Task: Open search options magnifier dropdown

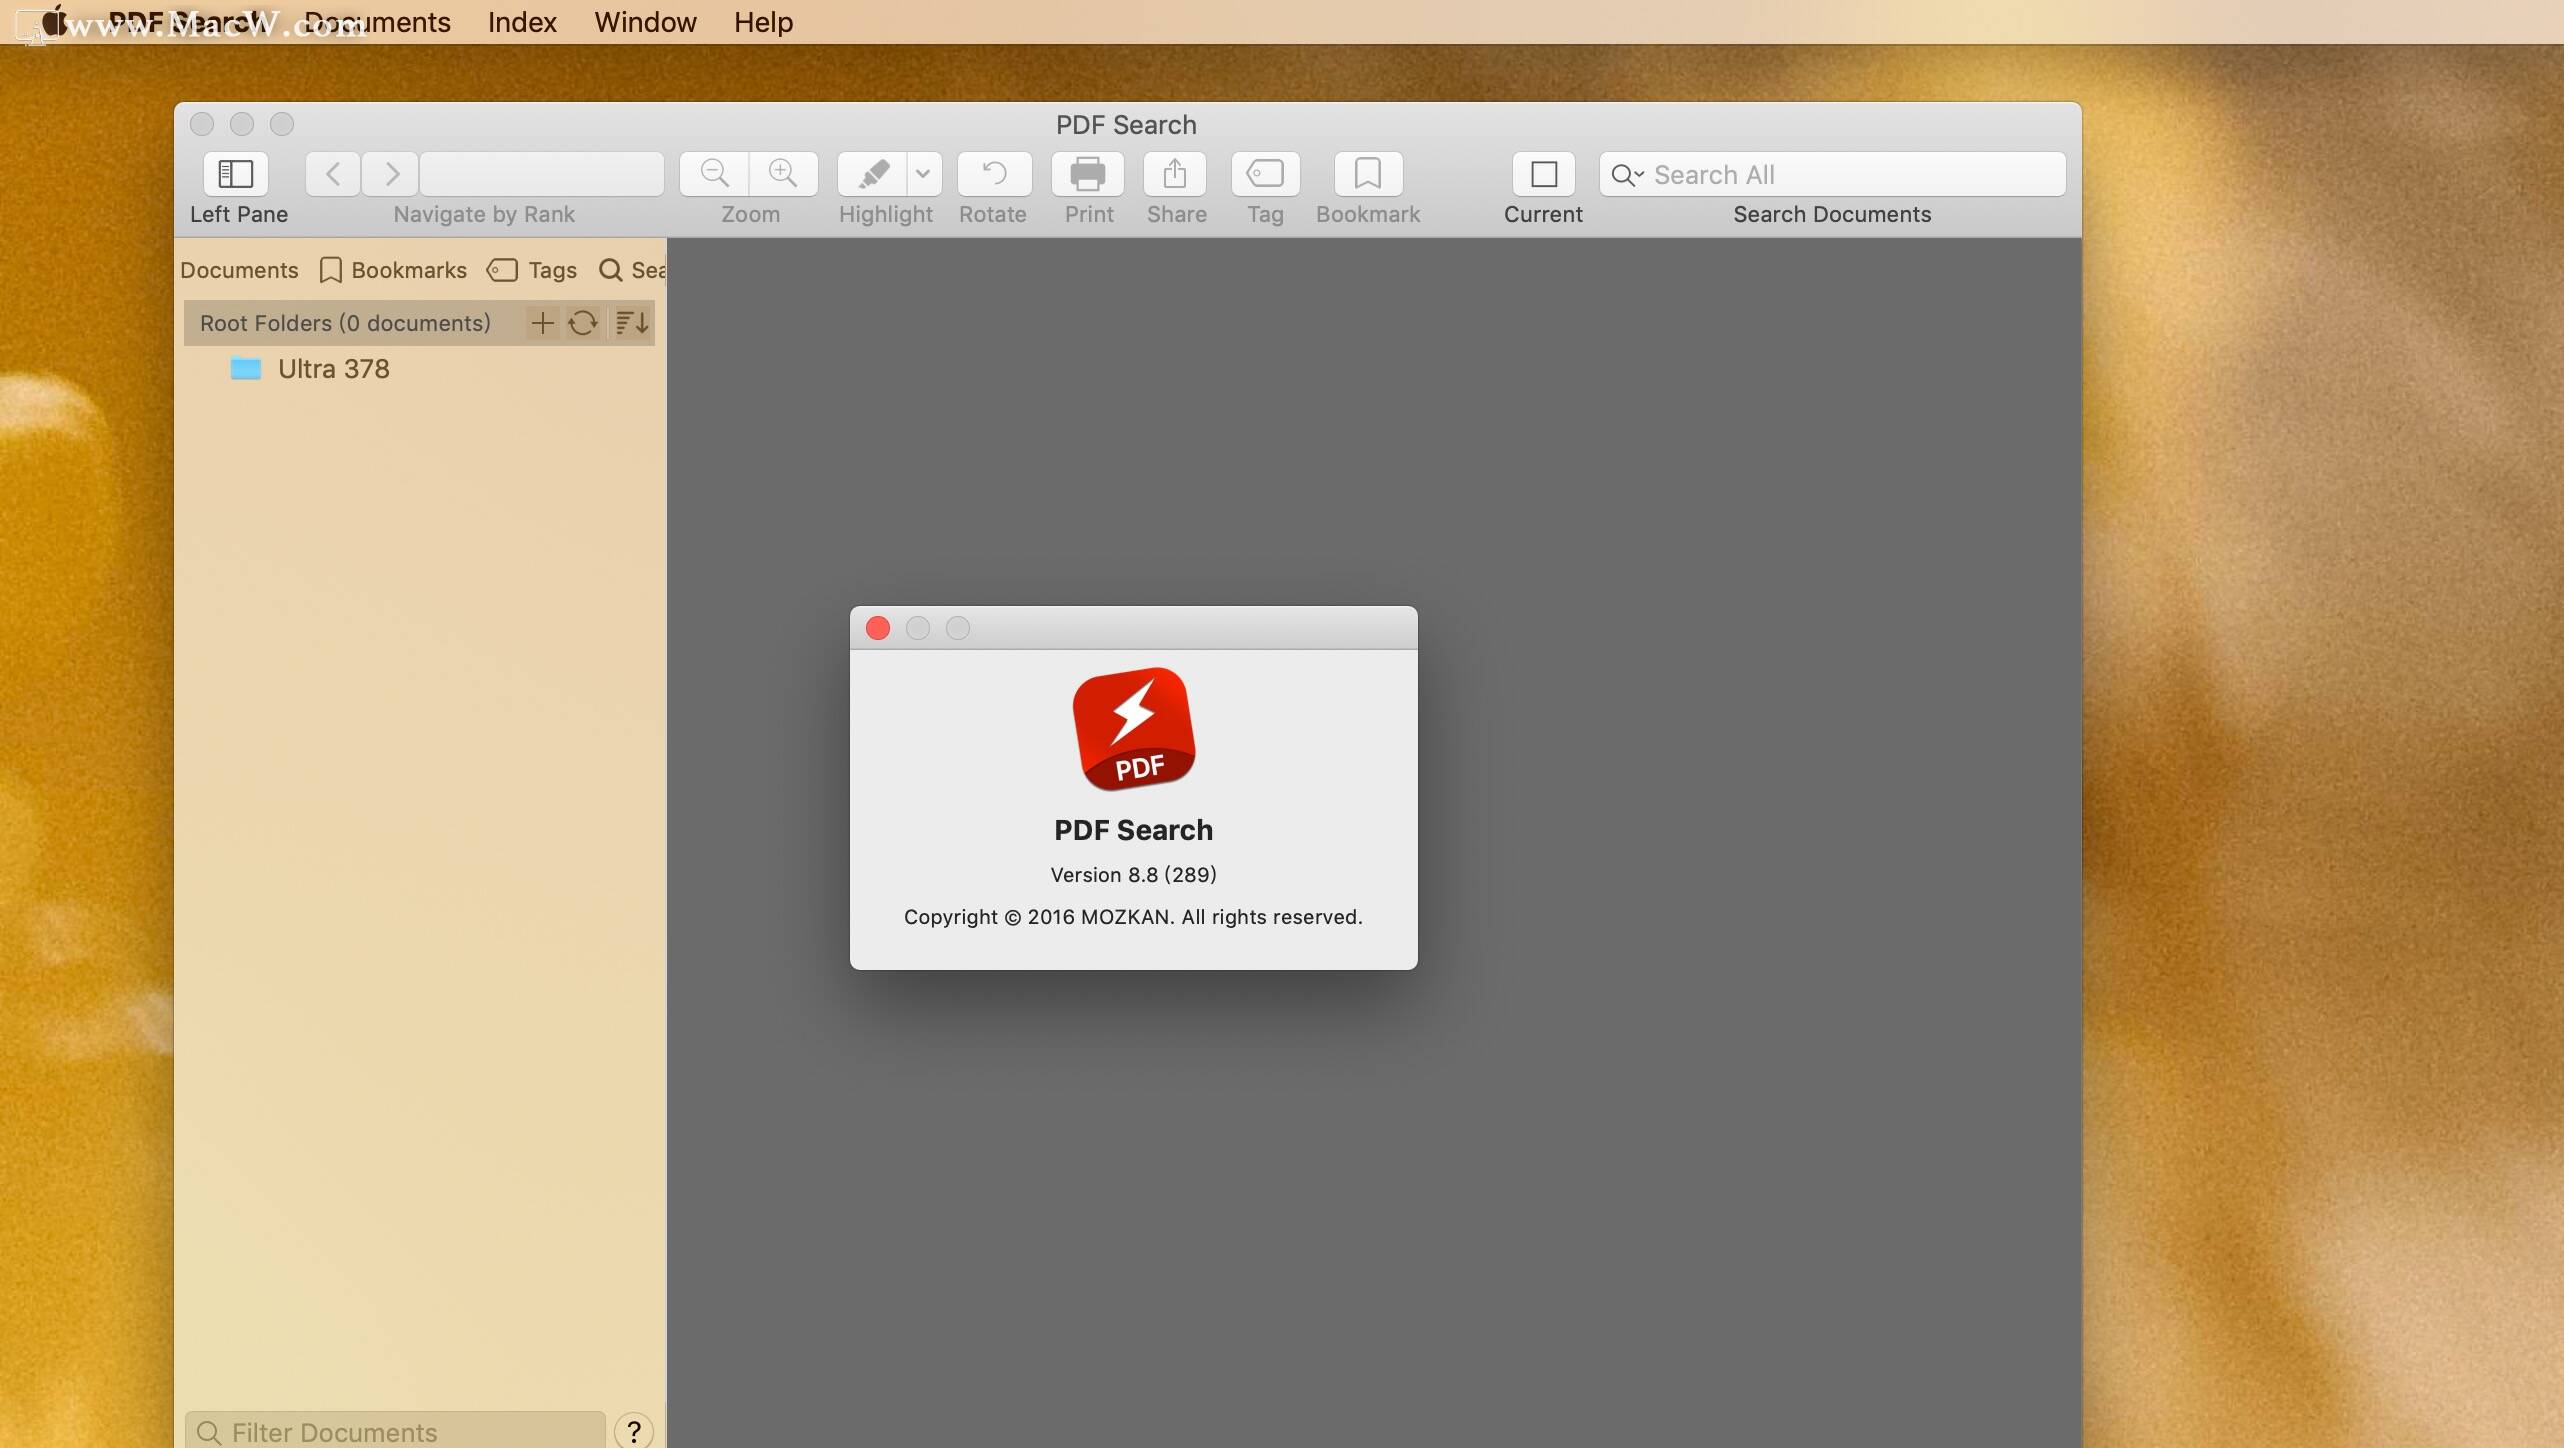Action: (1627, 175)
